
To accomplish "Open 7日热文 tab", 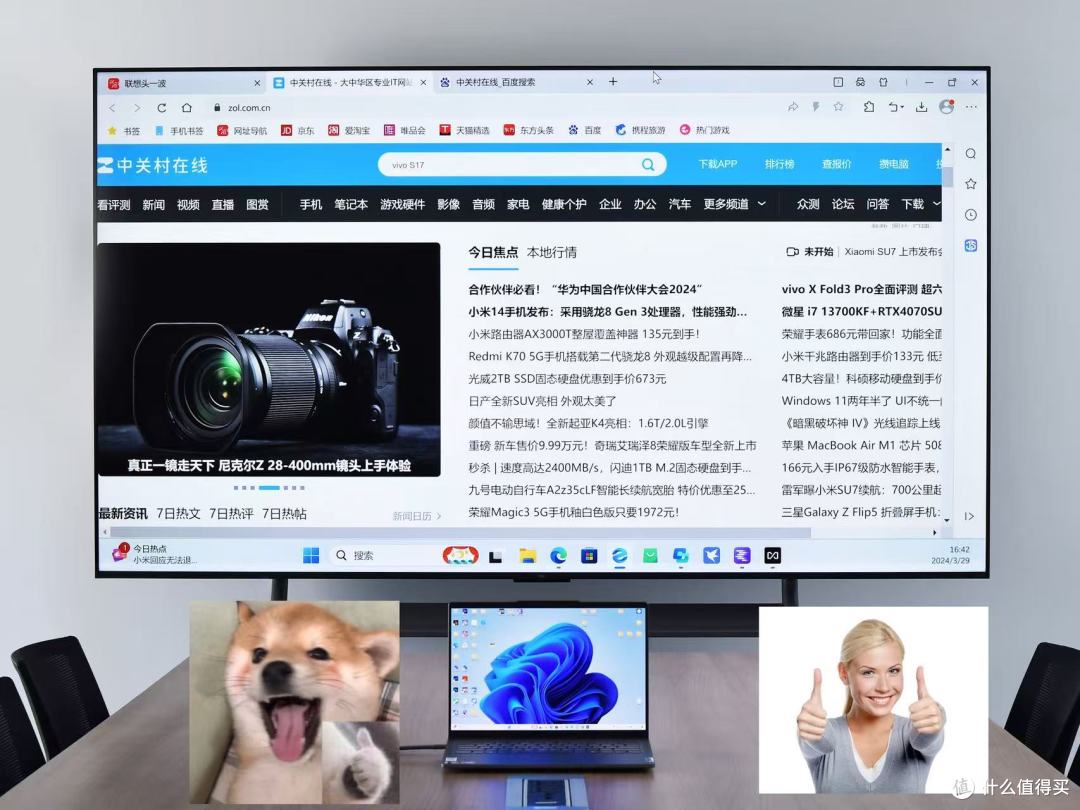I will (178, 514).
